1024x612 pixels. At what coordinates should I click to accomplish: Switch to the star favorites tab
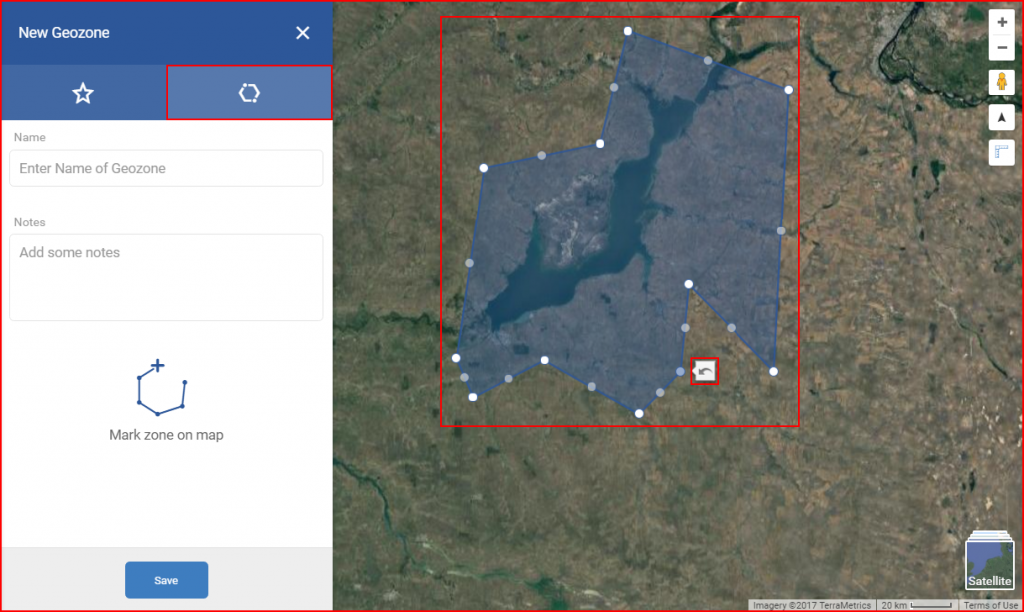84,93
